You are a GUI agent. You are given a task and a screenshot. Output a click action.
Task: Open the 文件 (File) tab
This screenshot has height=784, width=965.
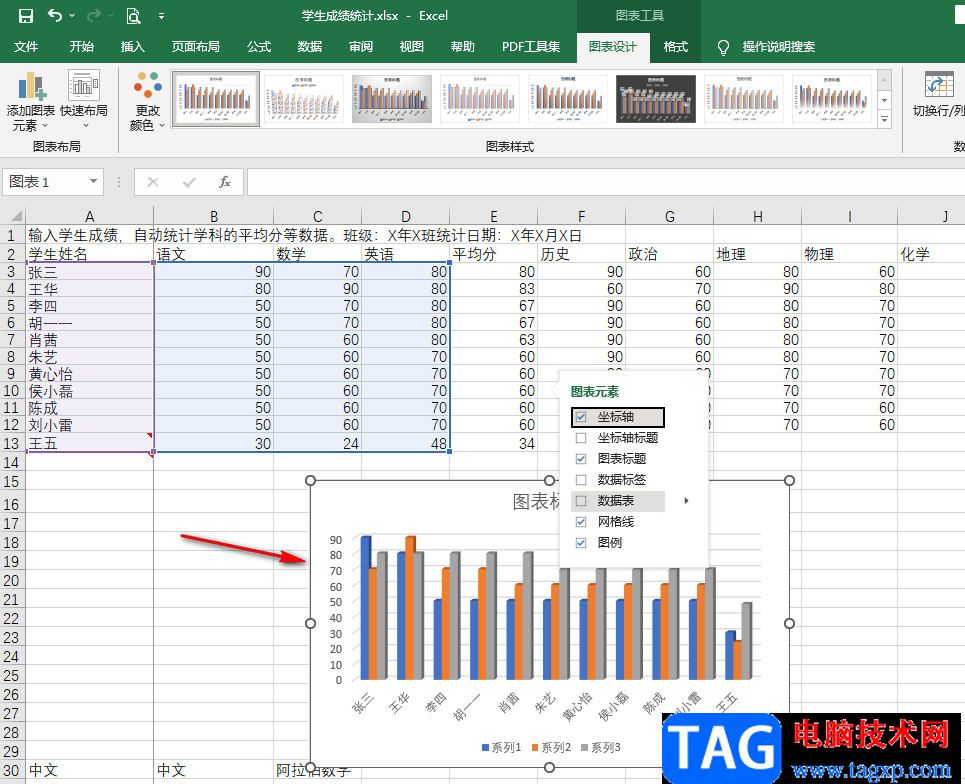pos(26,47)
